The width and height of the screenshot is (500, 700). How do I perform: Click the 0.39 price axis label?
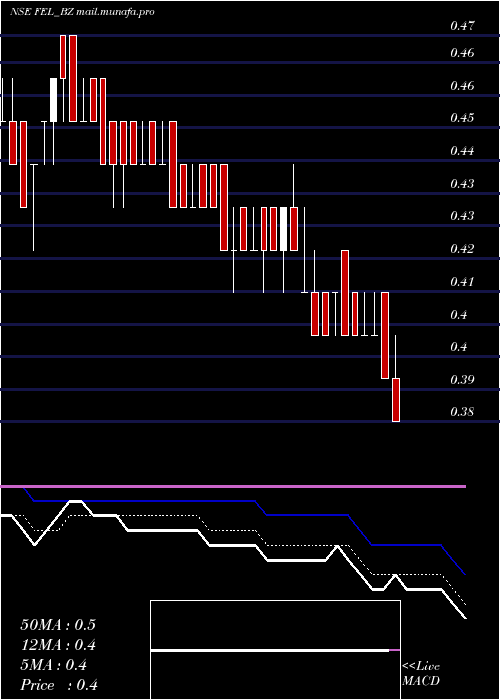462,380
